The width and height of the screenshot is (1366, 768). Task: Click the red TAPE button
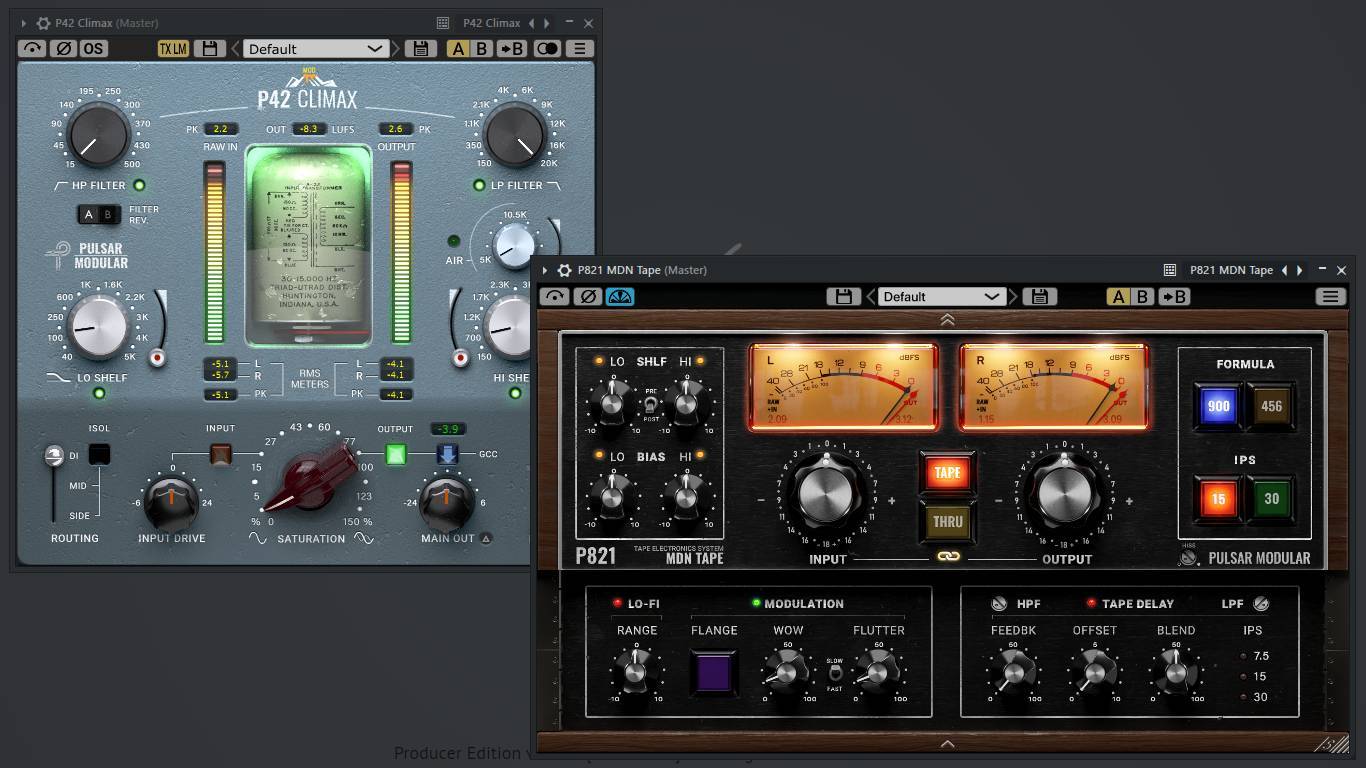click(947, 472)
